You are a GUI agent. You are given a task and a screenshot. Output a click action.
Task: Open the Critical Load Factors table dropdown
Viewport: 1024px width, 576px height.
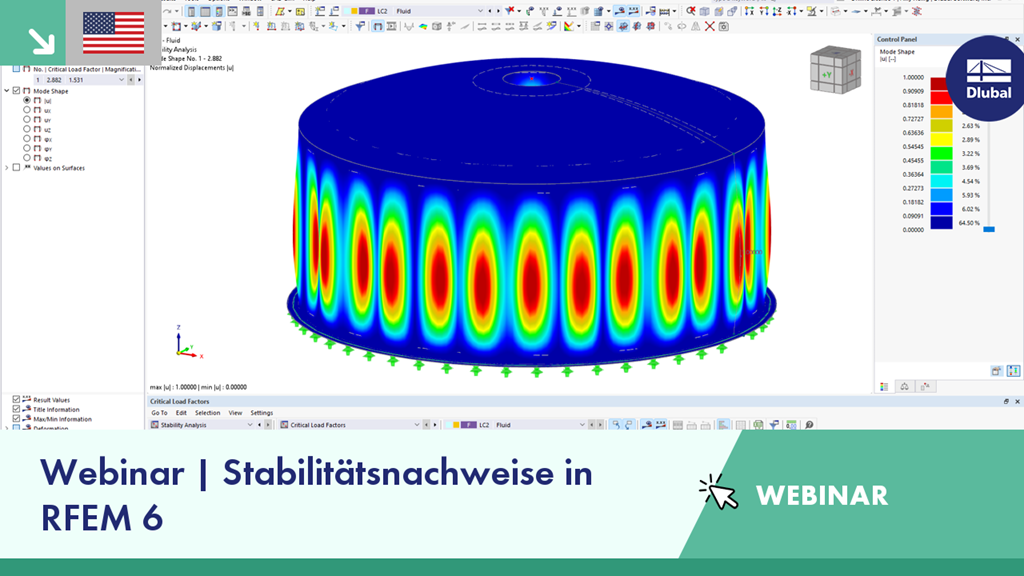417,424
